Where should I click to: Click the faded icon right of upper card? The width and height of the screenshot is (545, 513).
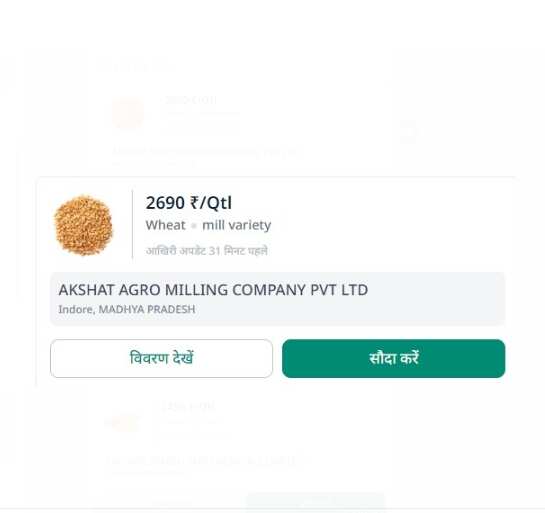pyautogui.click(x=408, y=131)
